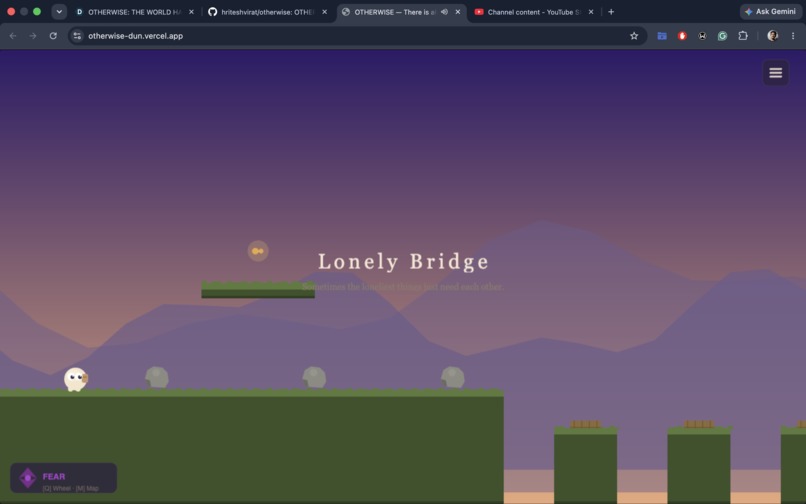
Task: Switch to the Channel content YouTube tab
Action: pos(535,12)
